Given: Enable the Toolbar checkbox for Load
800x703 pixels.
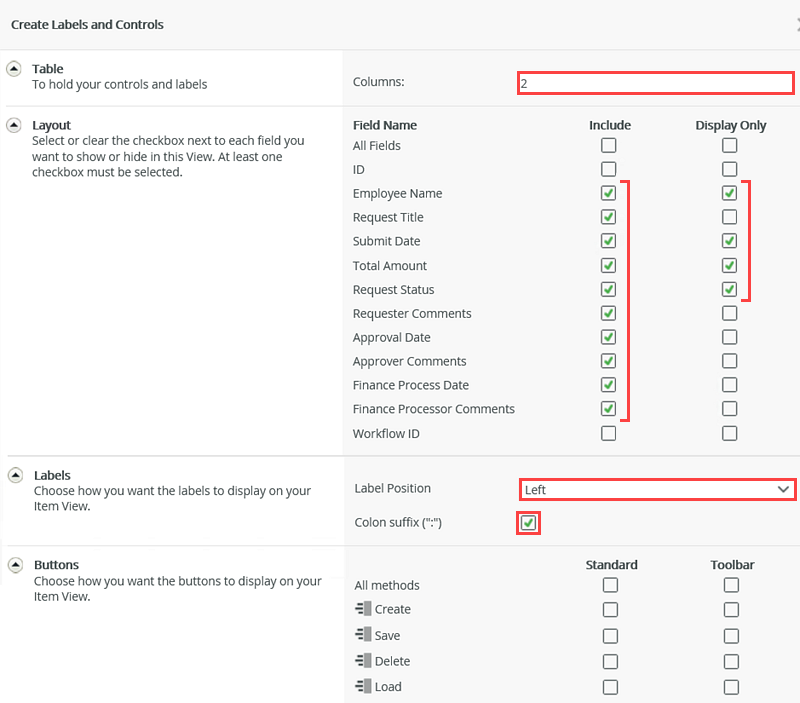Looking at the screenshot, I should [731, 687].
